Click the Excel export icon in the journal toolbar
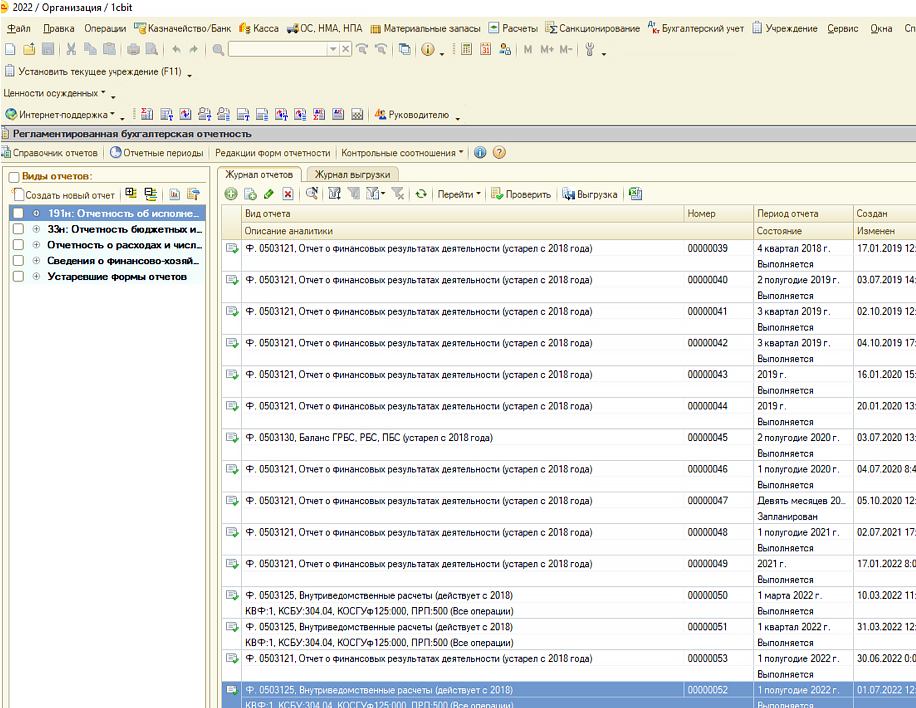 636,194
